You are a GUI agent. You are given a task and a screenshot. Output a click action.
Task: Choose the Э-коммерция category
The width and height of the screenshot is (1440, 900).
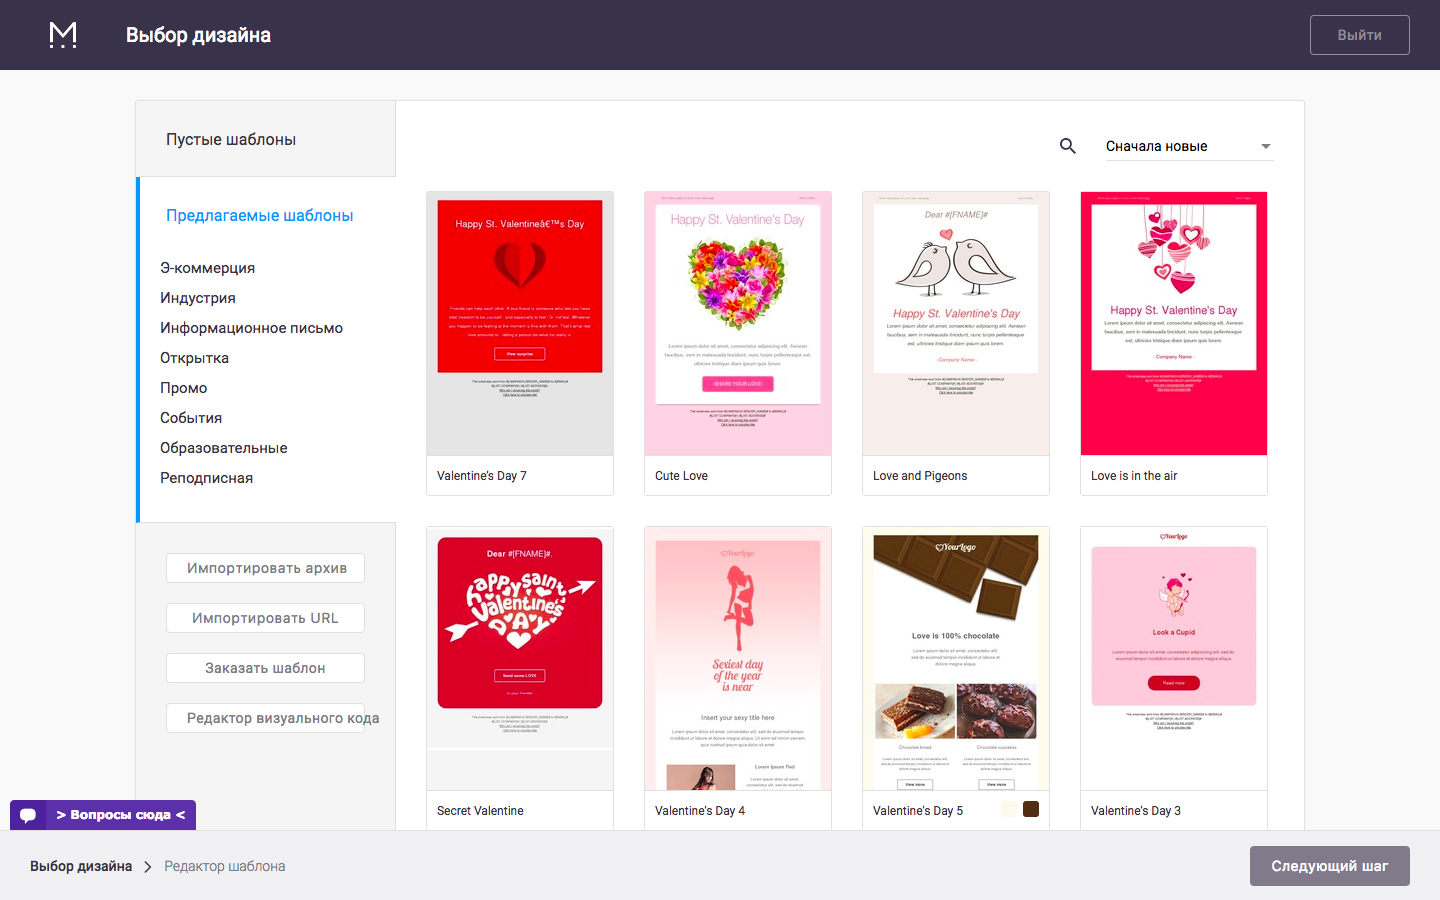click(x=207, y=268)
